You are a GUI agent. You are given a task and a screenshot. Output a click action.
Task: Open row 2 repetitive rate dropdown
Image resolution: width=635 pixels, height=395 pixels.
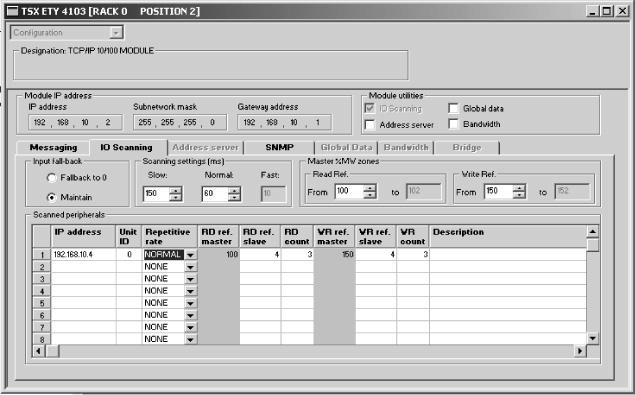point(190,267)
